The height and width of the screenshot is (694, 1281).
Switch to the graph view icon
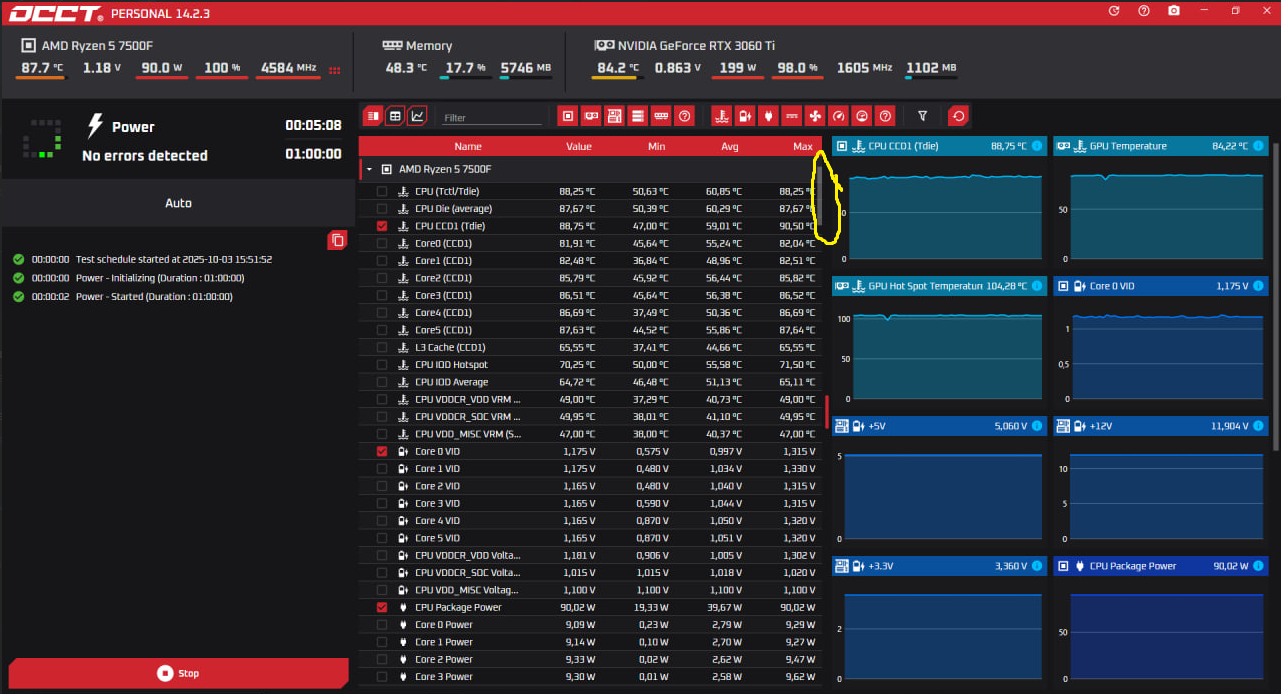pyautogui.click(x=417, y=116)
